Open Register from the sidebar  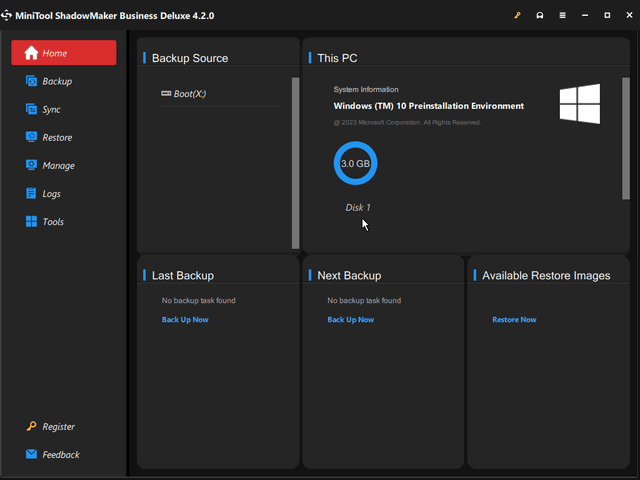click(58, 426)
